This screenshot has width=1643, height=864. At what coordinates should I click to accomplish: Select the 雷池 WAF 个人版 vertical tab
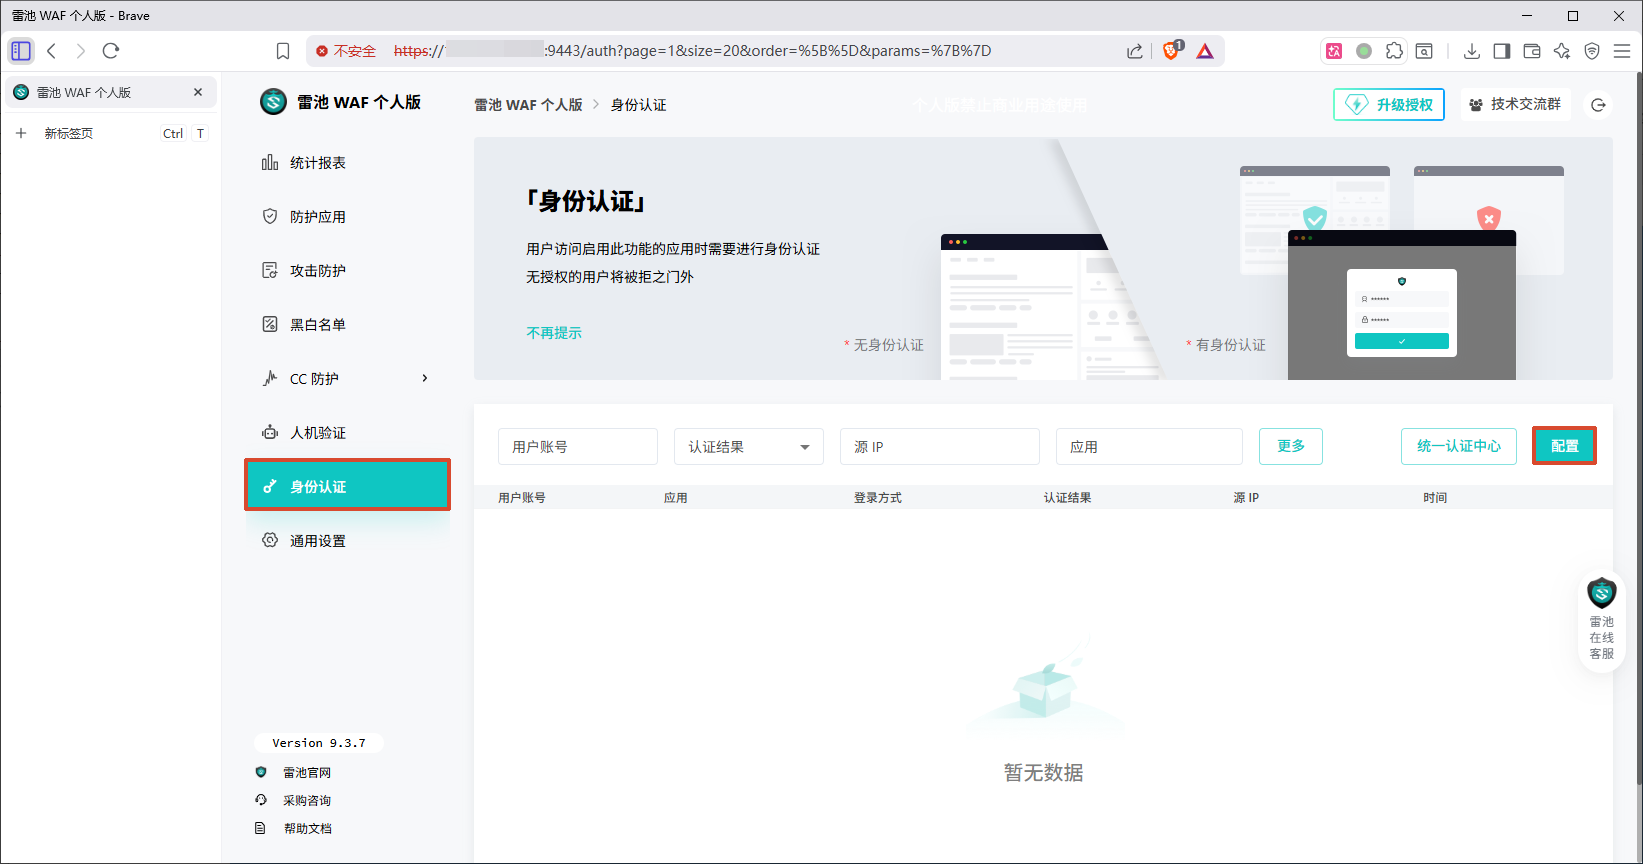point(110,92)
